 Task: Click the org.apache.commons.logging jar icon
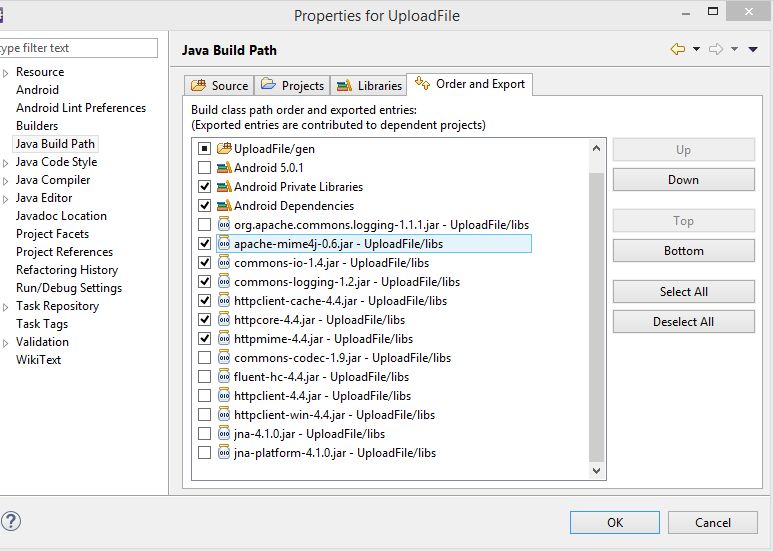point(224,224)
